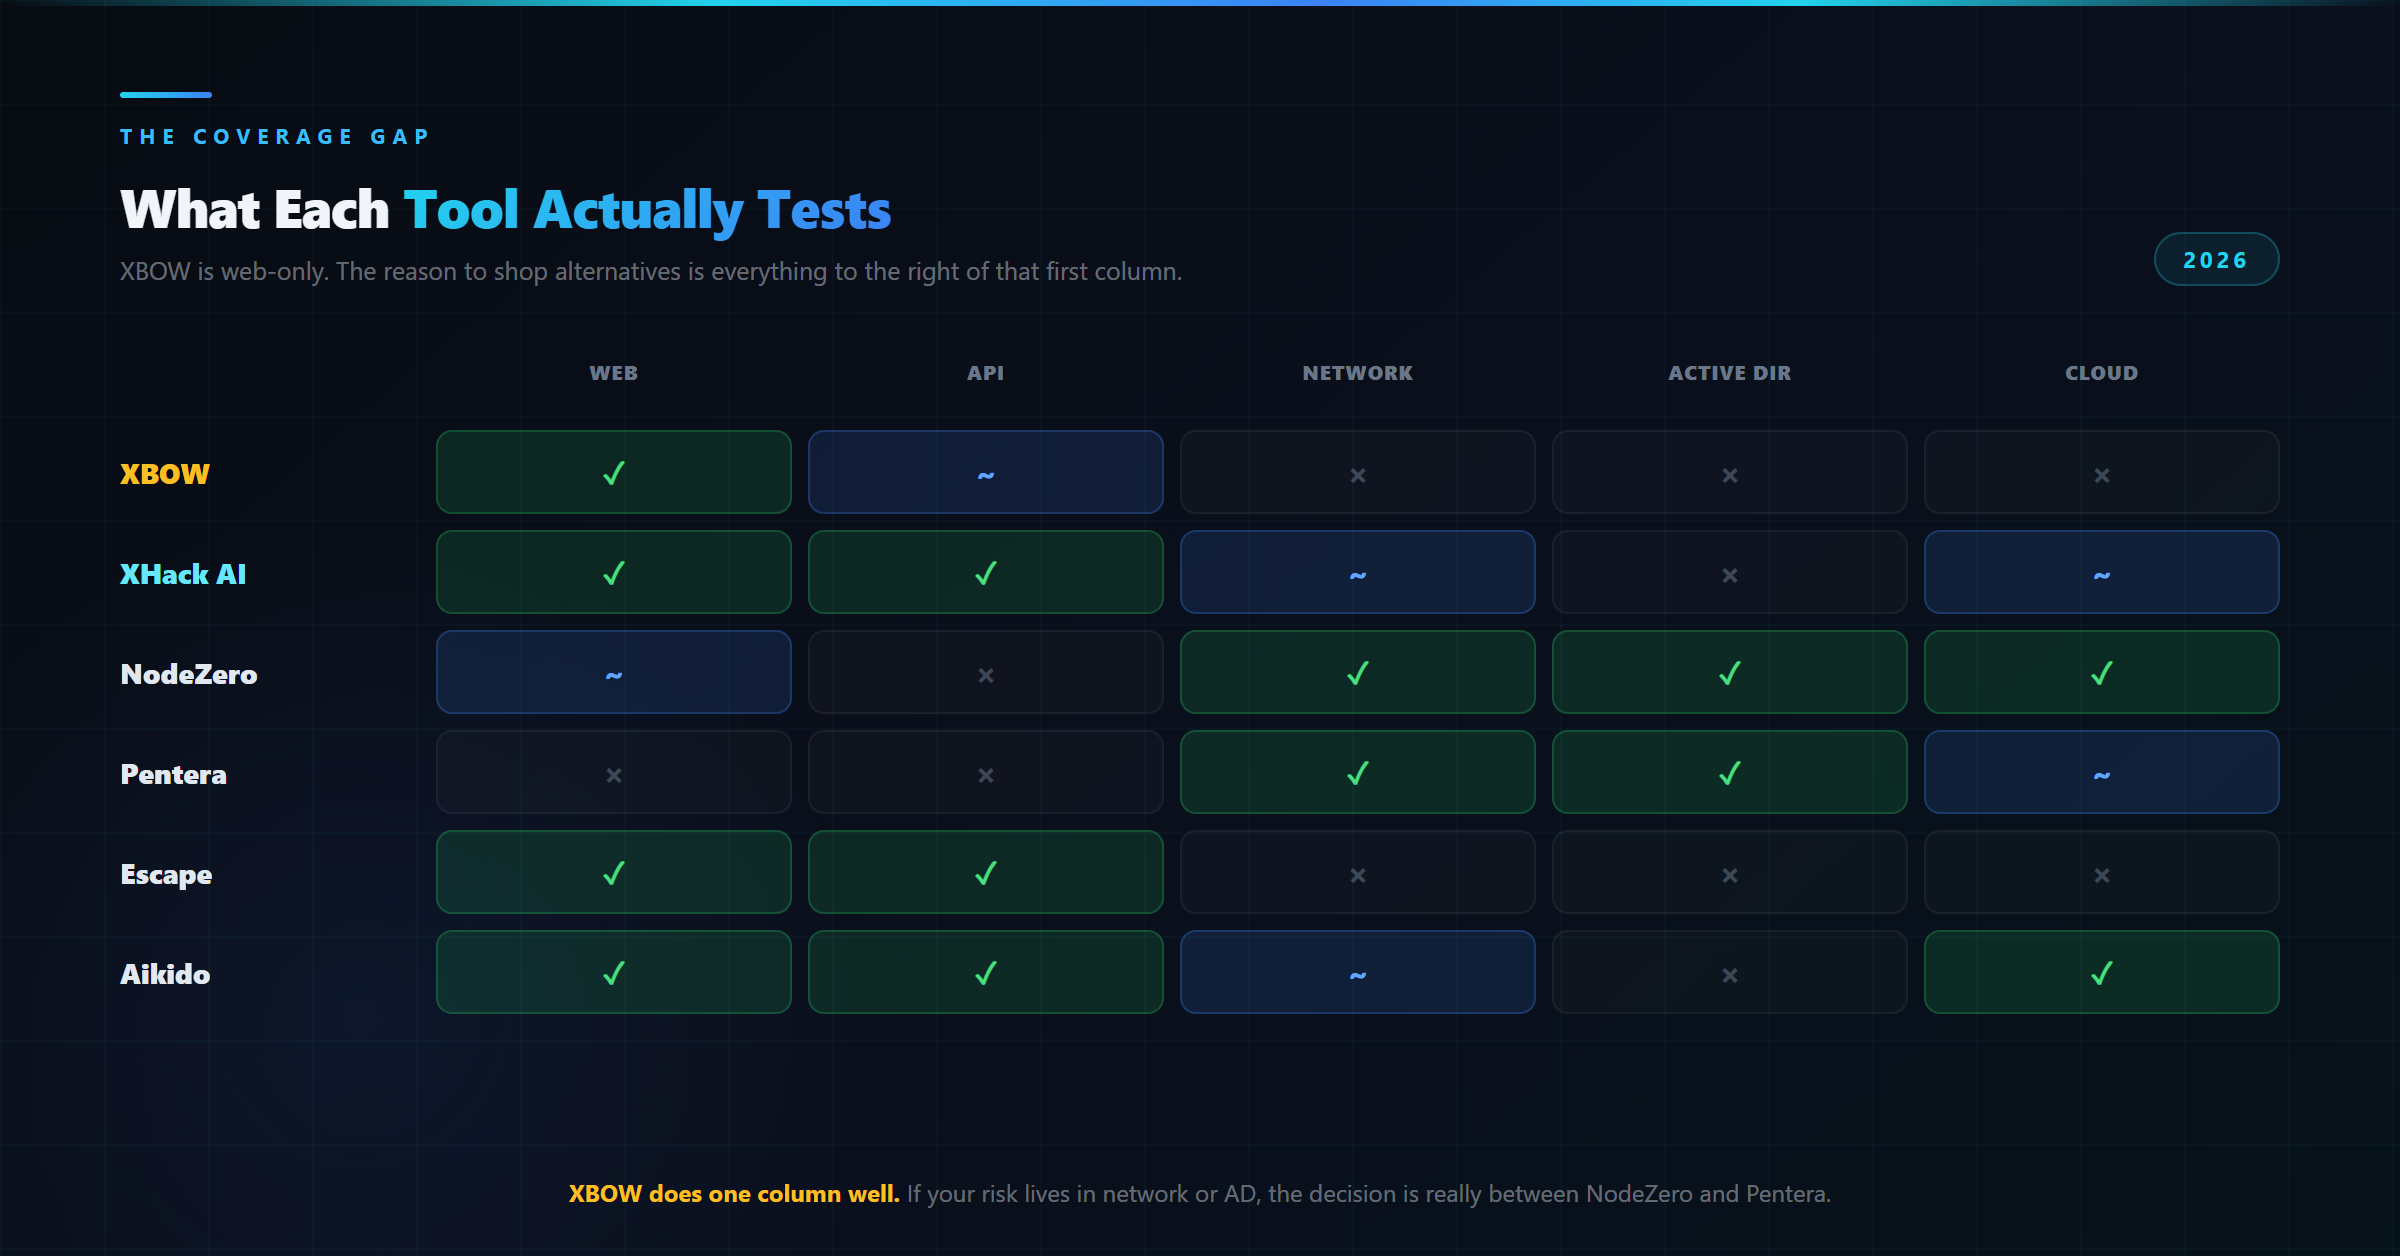Click "THE COVERAGE GAP" eyebrow label

click(275, 137)
